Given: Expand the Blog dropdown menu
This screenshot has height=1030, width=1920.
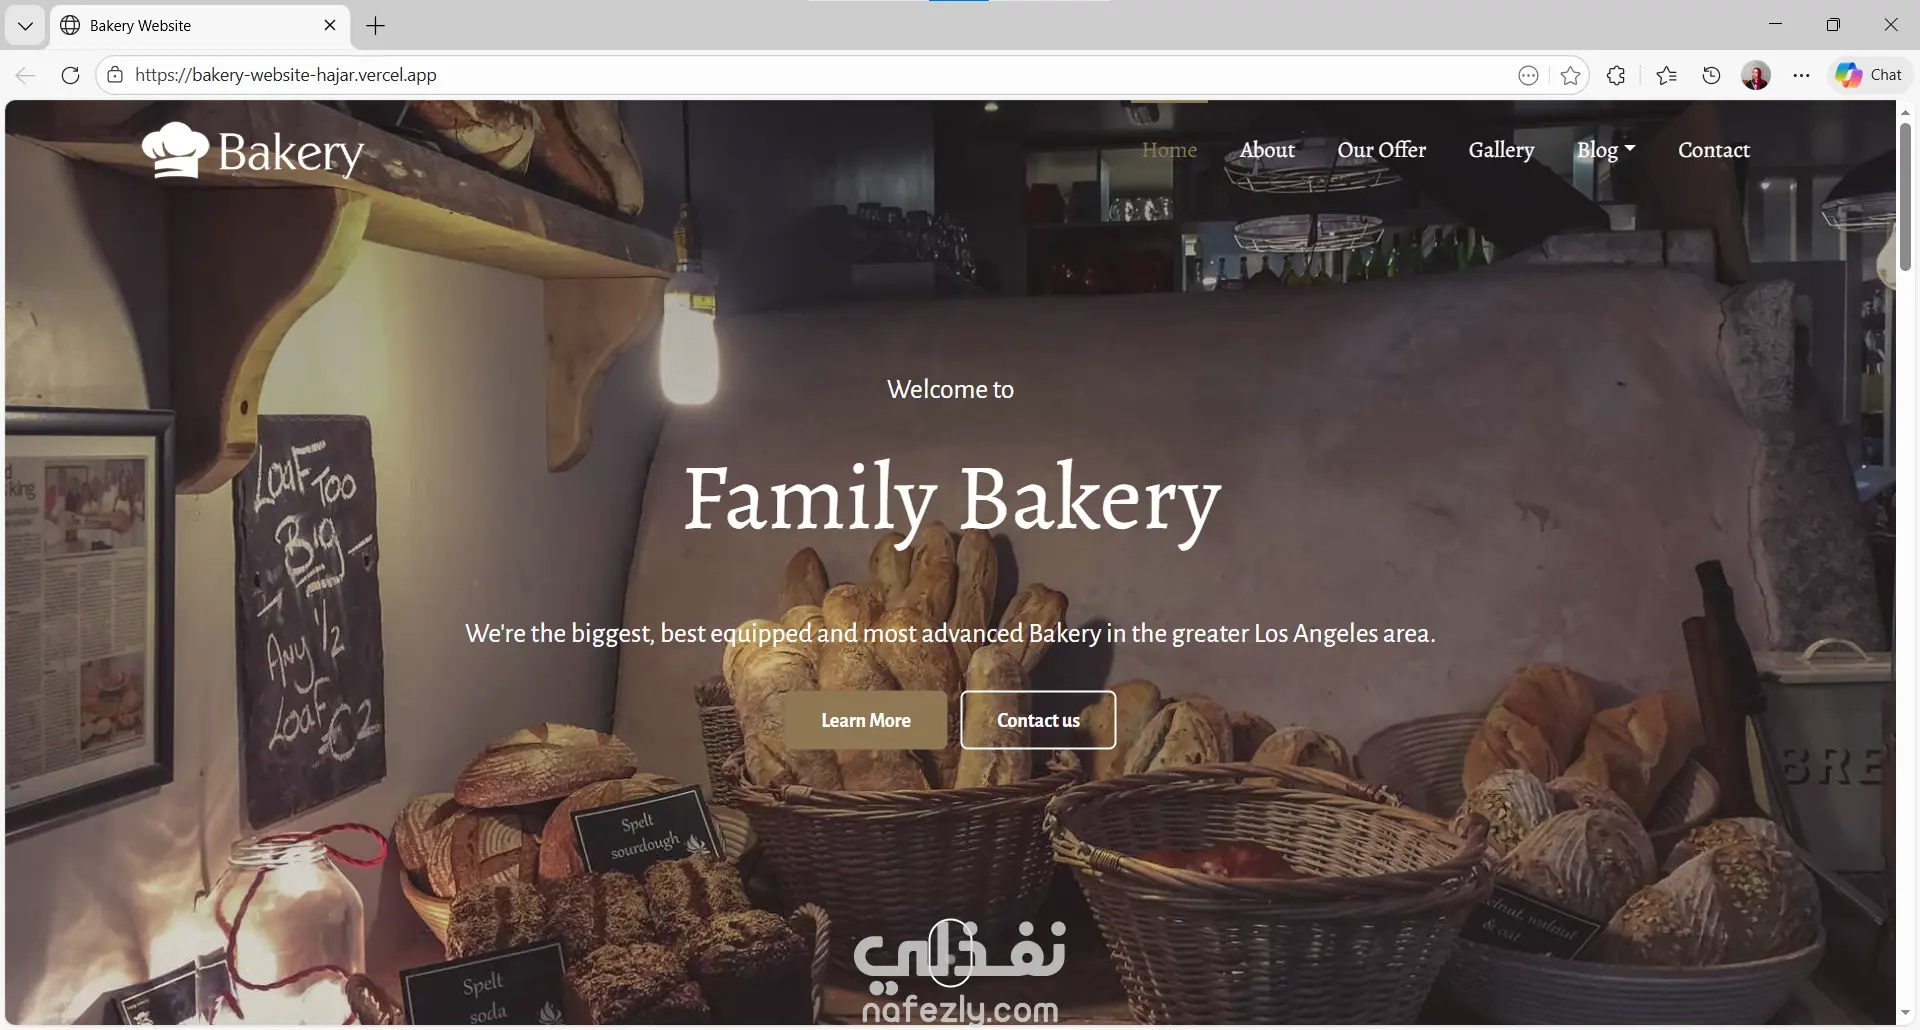Looking at the screenshot, I should [1606, 150].
